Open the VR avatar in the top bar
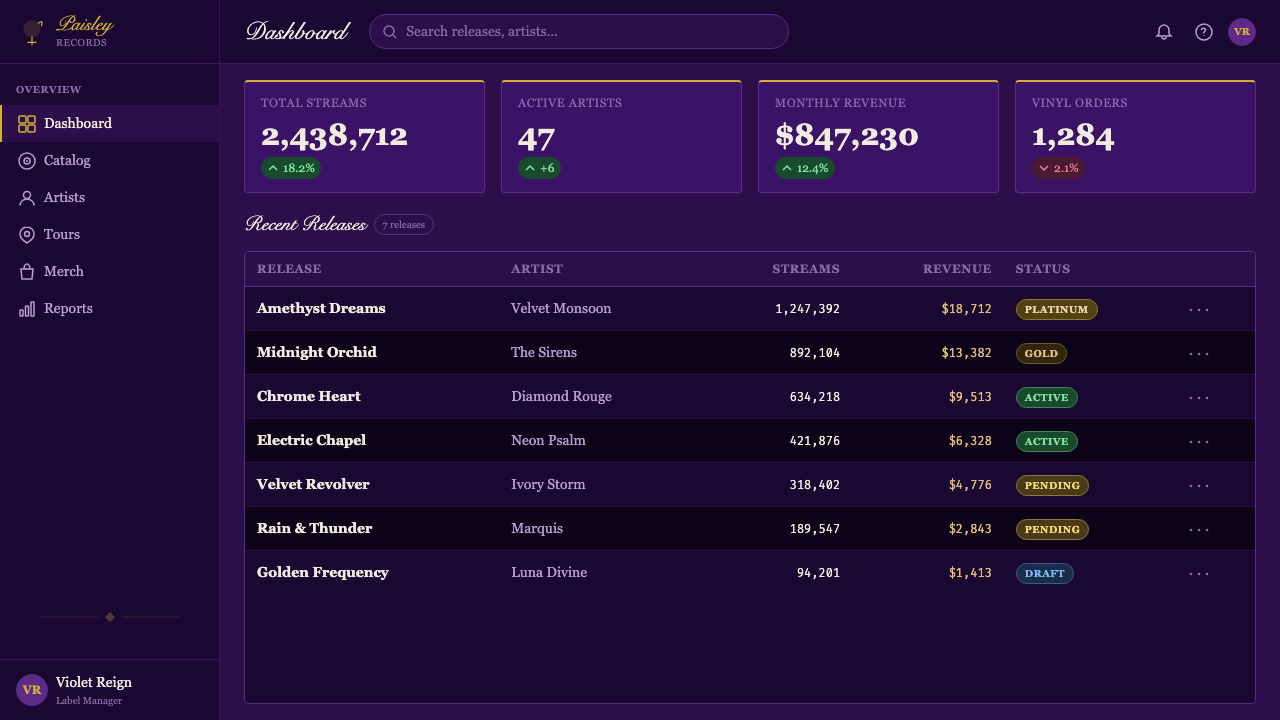Image resolution: width=1280 pixels, height=720 pixels. point(1242,32)
